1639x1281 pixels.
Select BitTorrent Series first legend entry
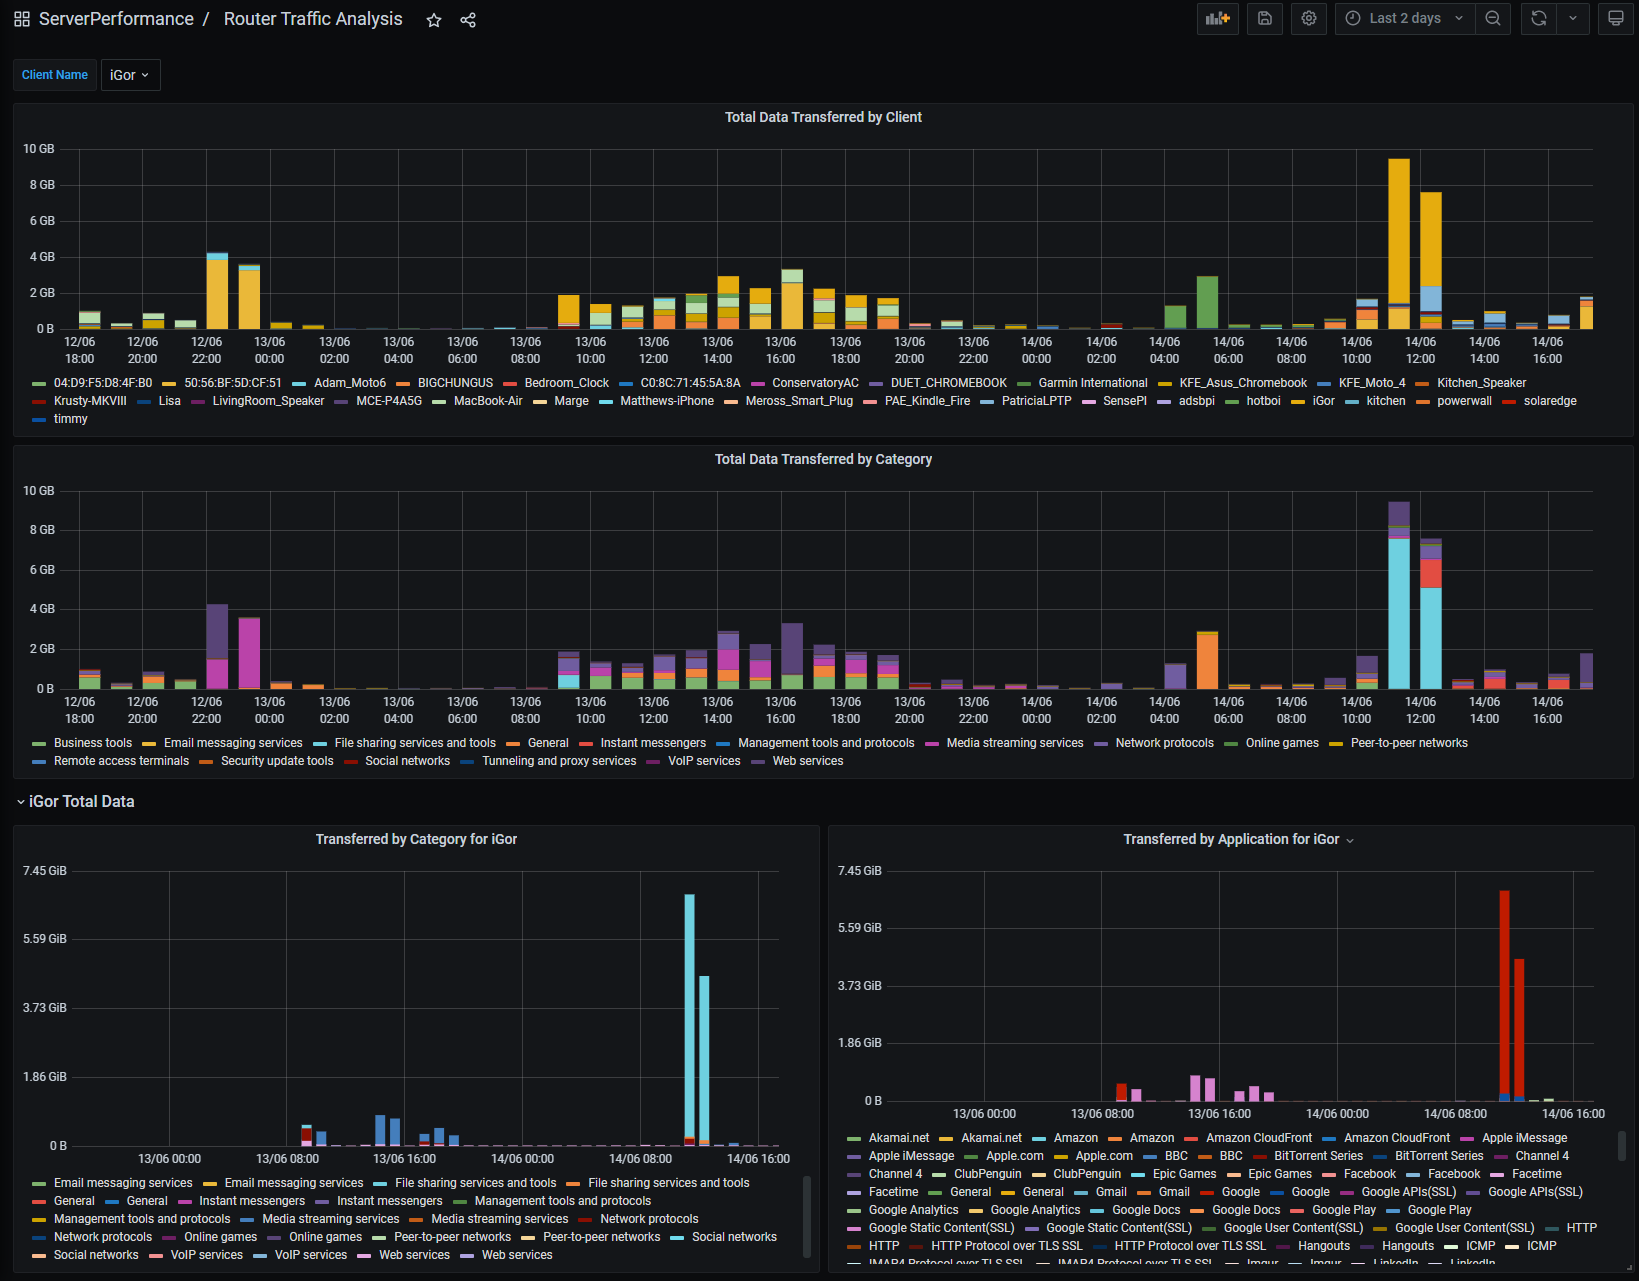1318,1156
